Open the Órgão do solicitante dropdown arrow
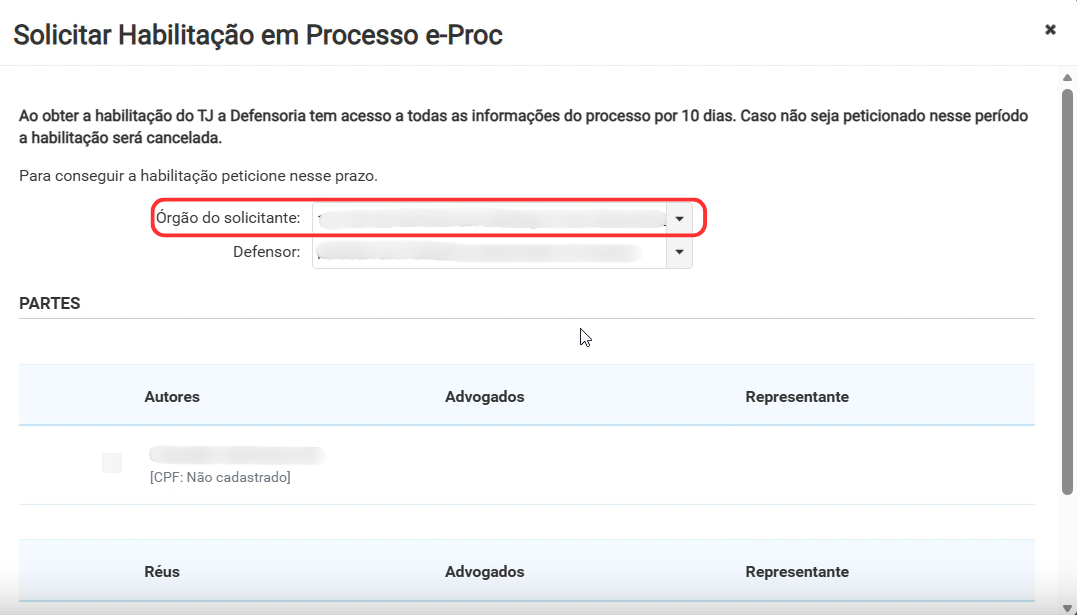 [x=679, y=219]
